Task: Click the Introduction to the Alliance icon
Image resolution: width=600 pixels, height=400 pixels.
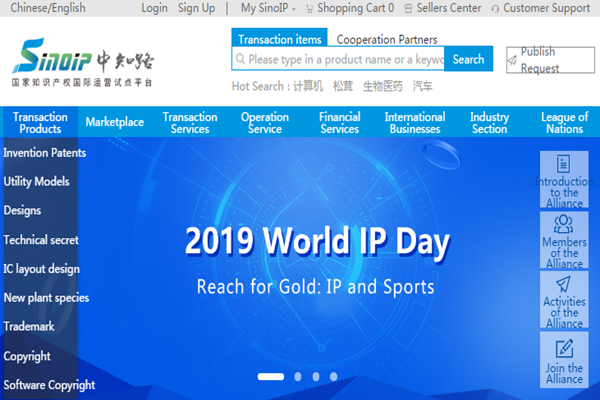Action: [x=564, y=163]
